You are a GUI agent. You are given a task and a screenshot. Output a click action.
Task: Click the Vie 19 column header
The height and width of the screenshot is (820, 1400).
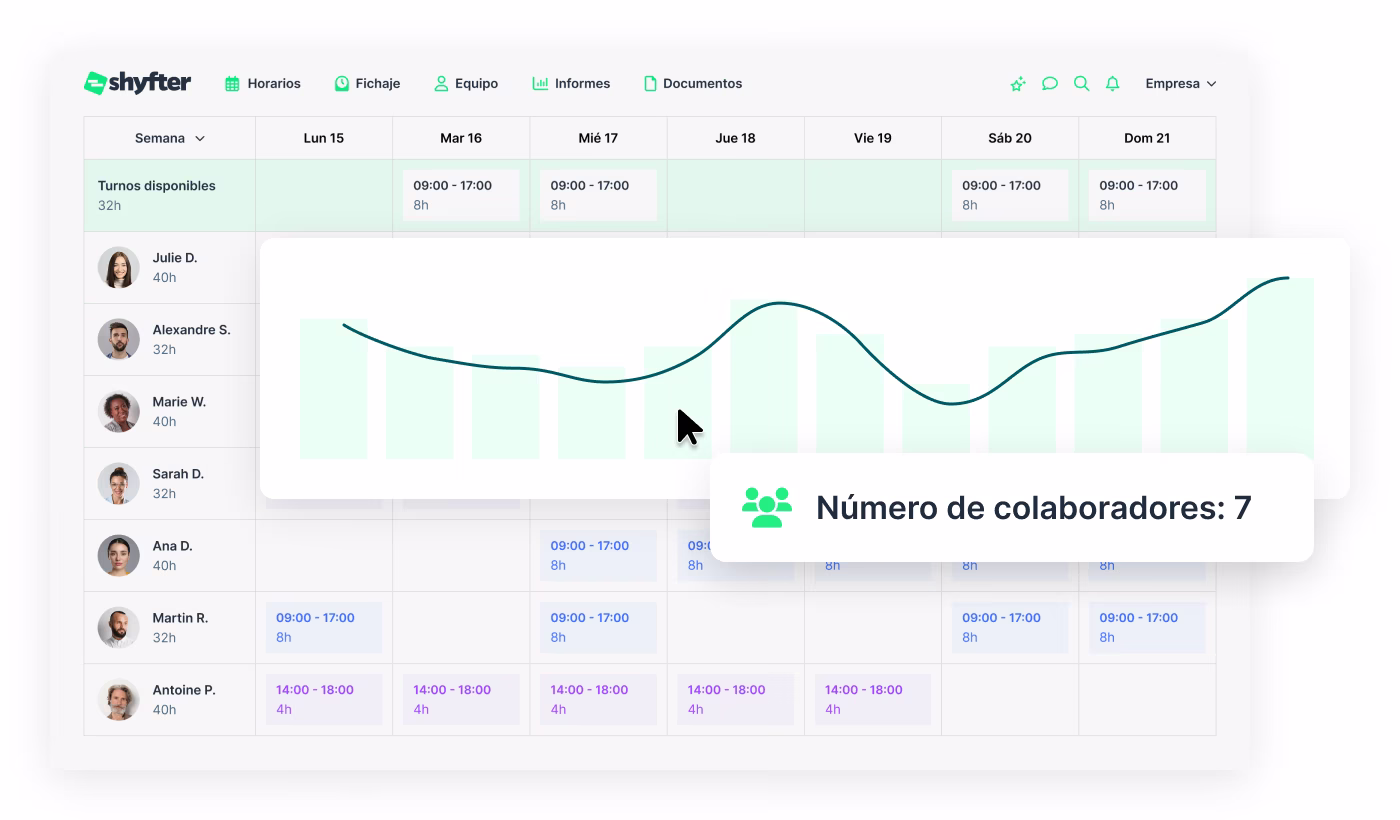872,138
